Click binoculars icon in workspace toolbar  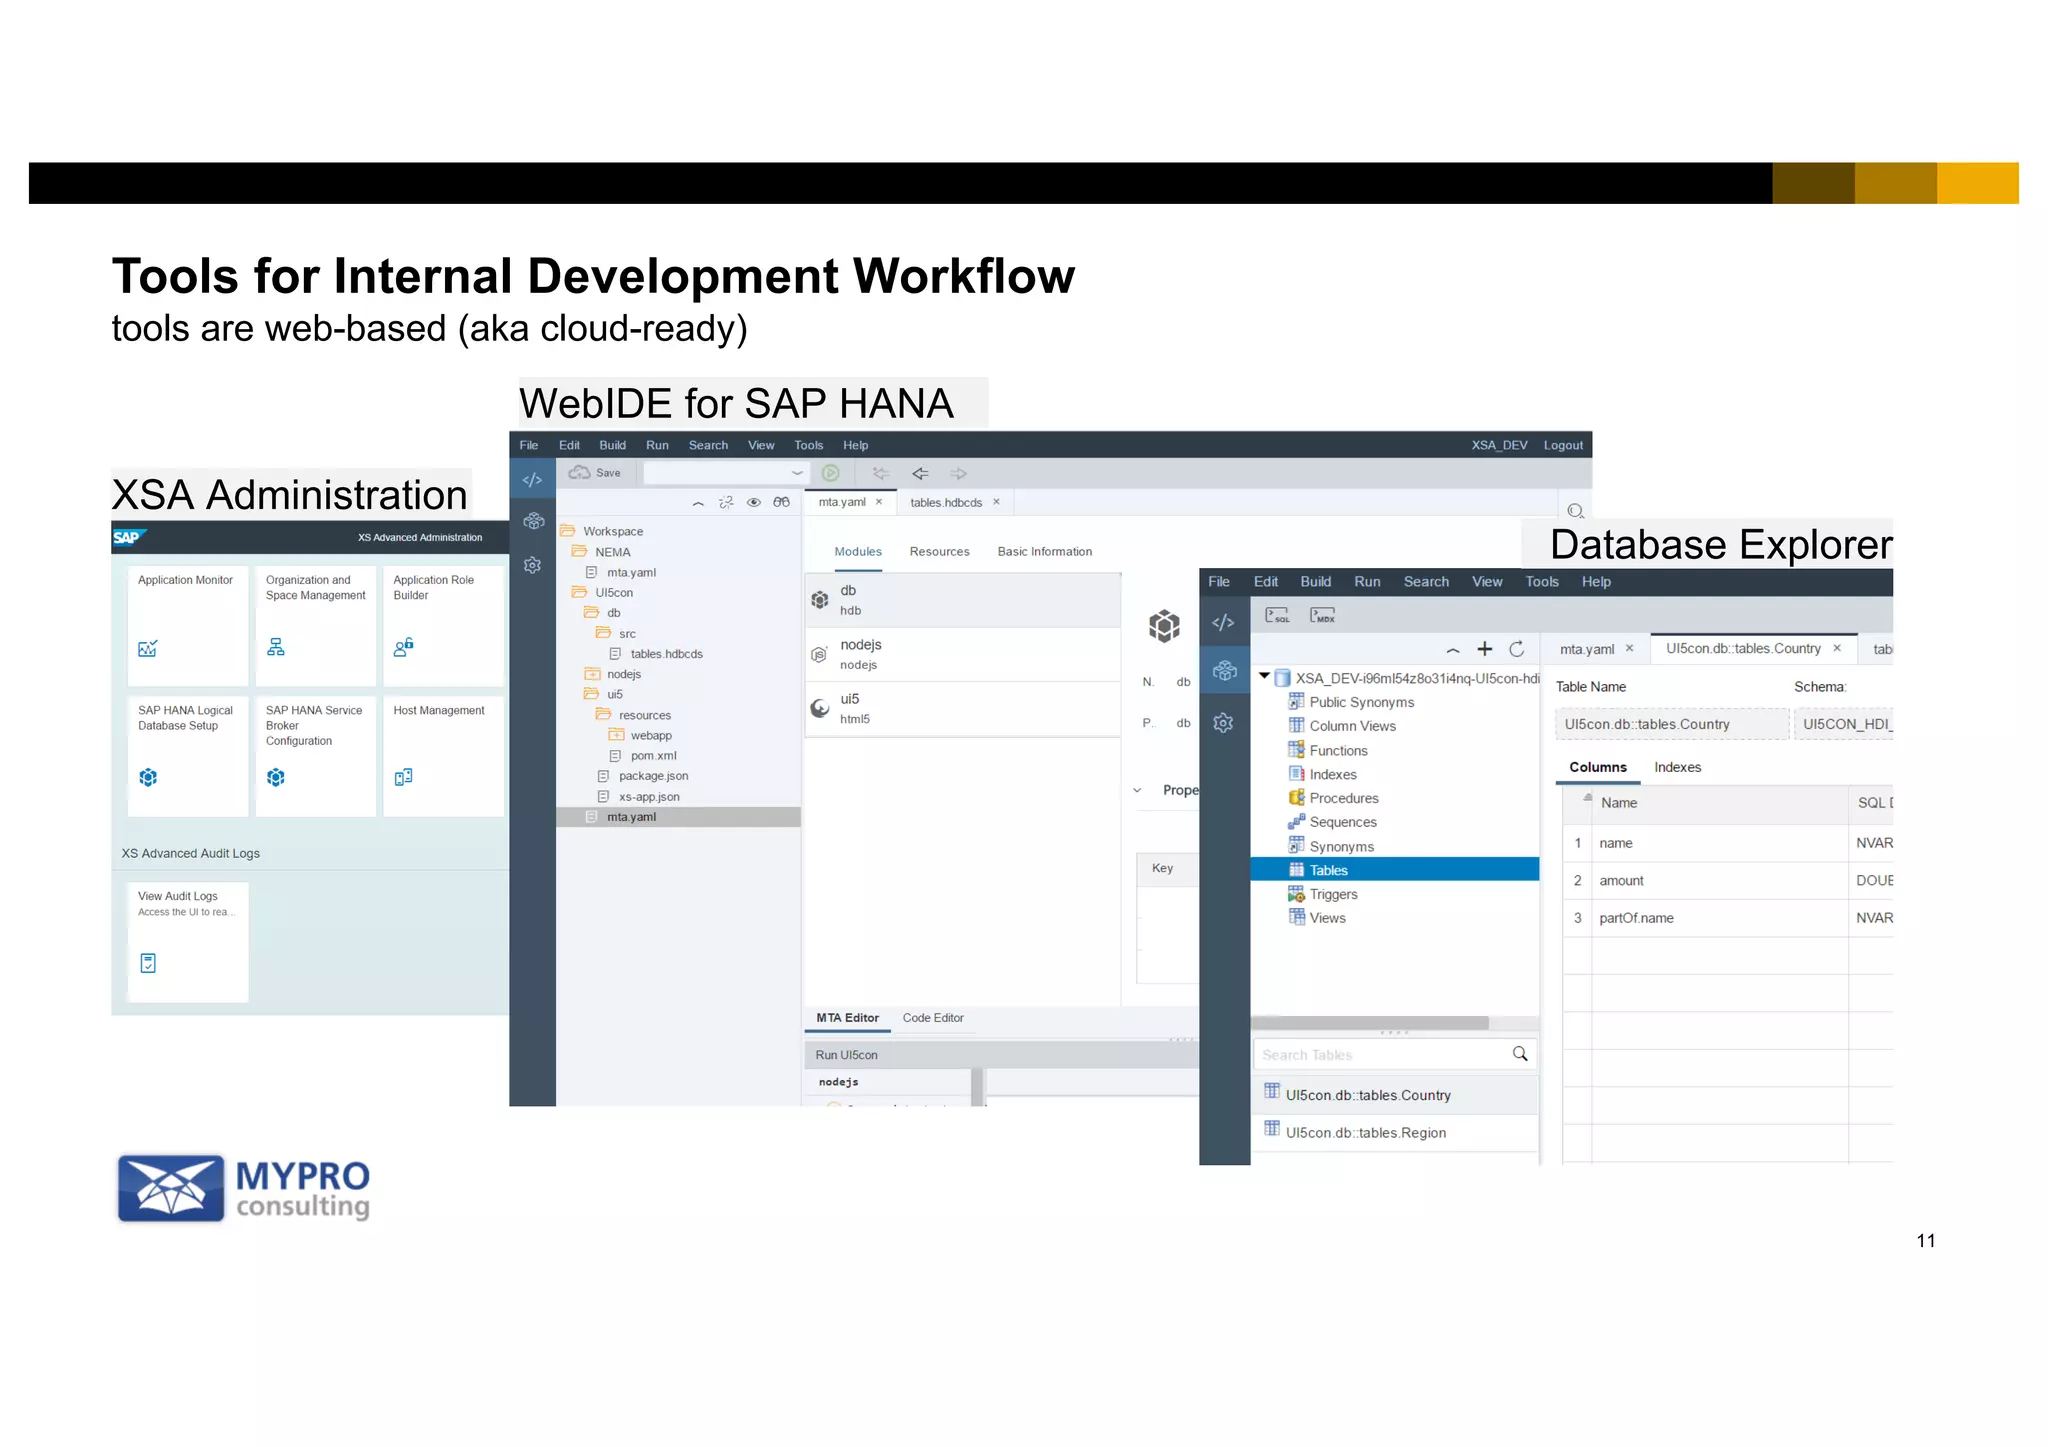click(x=782, y=502)
